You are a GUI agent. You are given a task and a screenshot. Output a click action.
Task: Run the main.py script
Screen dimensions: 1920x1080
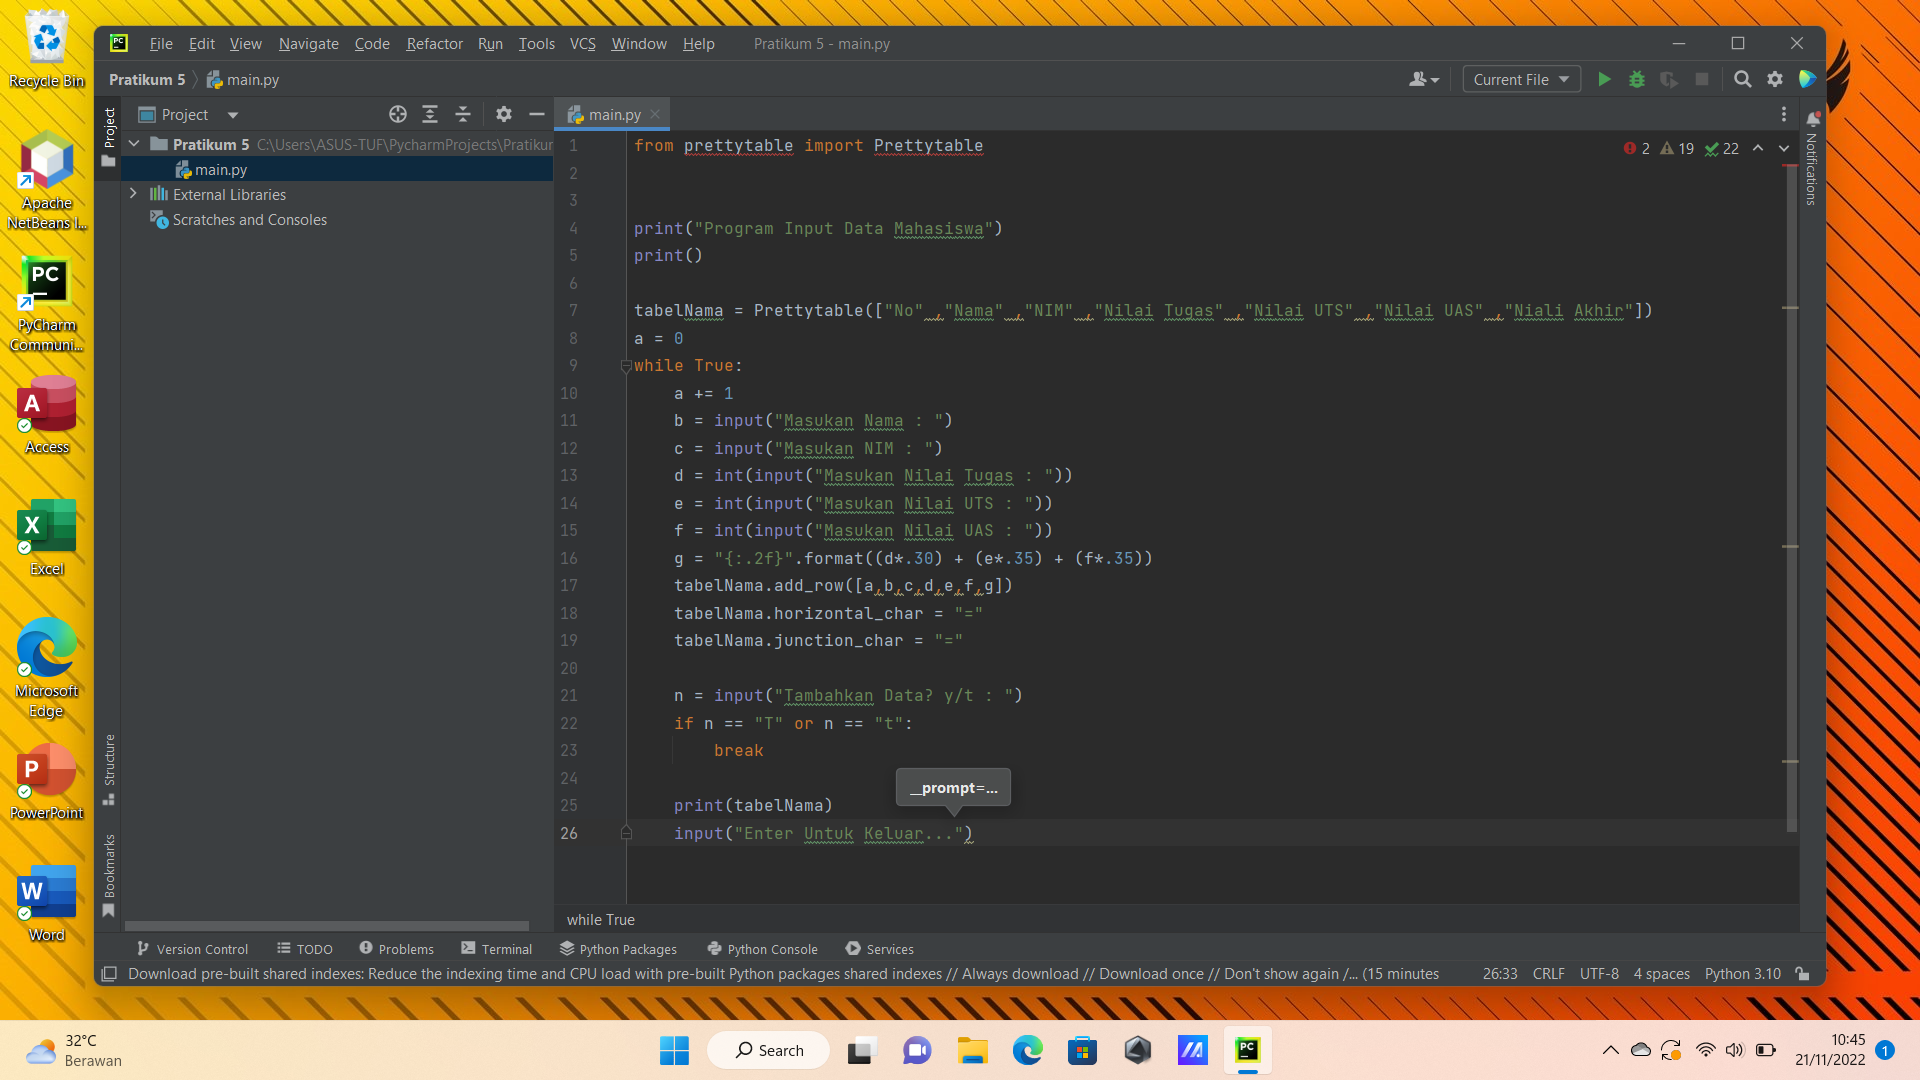click(x=1605, y=79)
